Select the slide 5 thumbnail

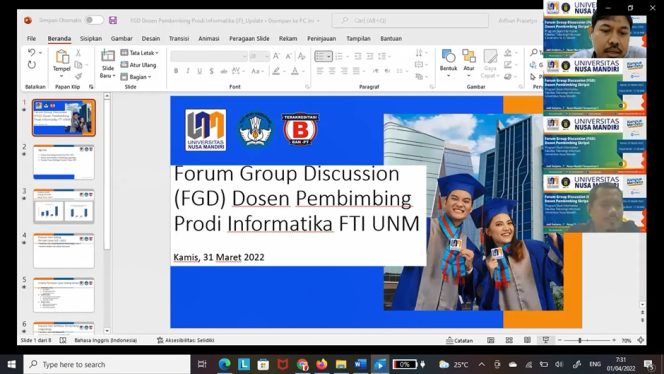point(64,295)
